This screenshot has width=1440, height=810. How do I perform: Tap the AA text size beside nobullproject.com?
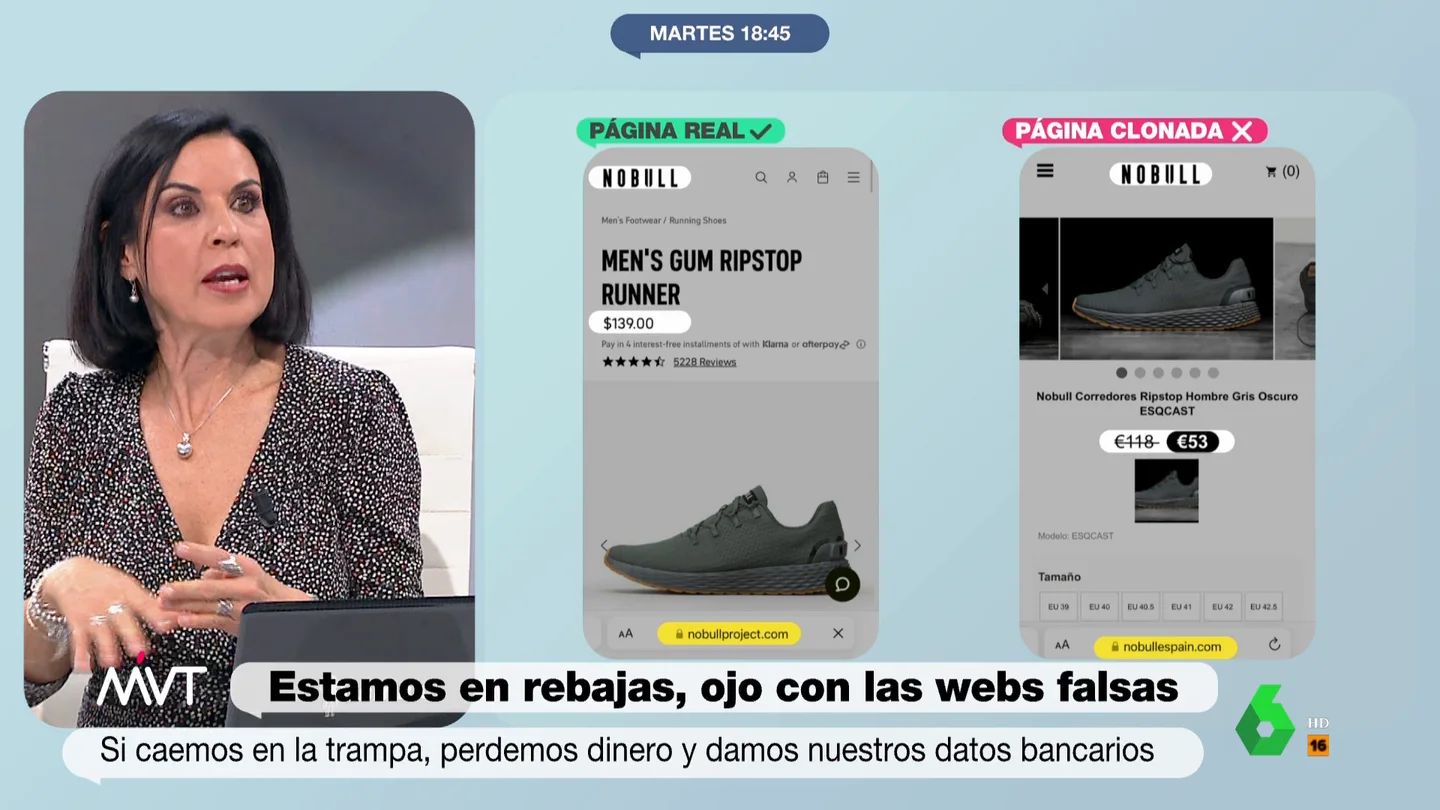click(x=626, y=633)
